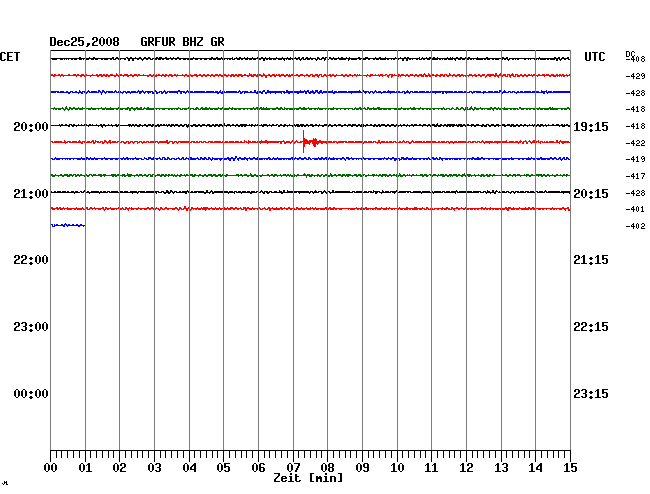The height and width of the screenshot is (494, 650).
Task: Click the 23:15 UTC time label
Action: (591, 394)
